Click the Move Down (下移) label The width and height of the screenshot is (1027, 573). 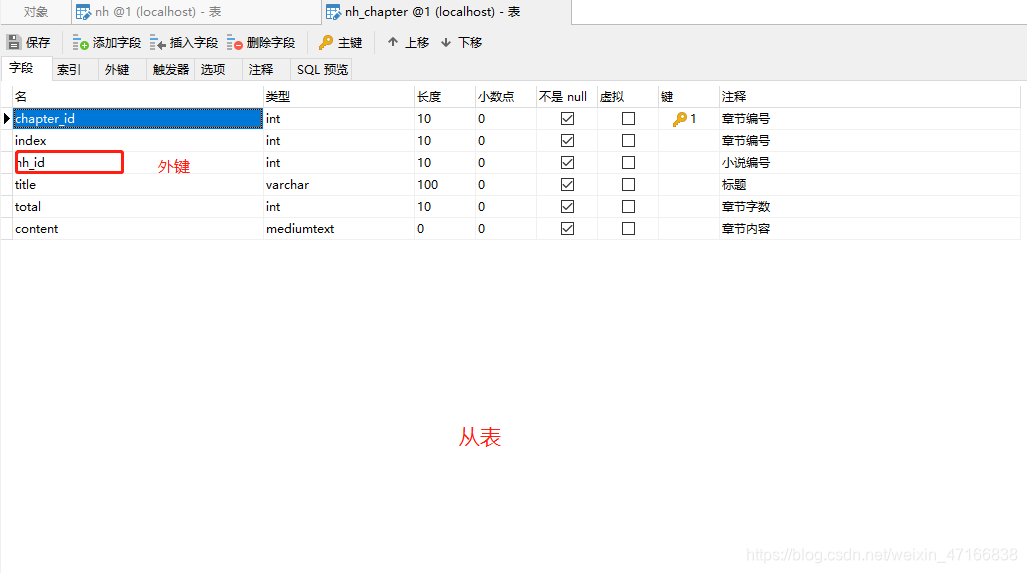(470, 43)
